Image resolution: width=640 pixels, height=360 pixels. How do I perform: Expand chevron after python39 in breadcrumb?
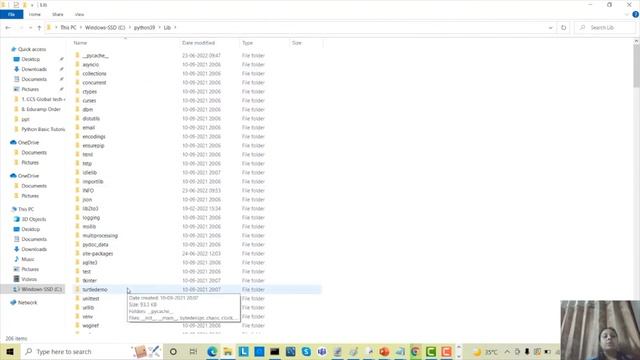click(159, 27)
